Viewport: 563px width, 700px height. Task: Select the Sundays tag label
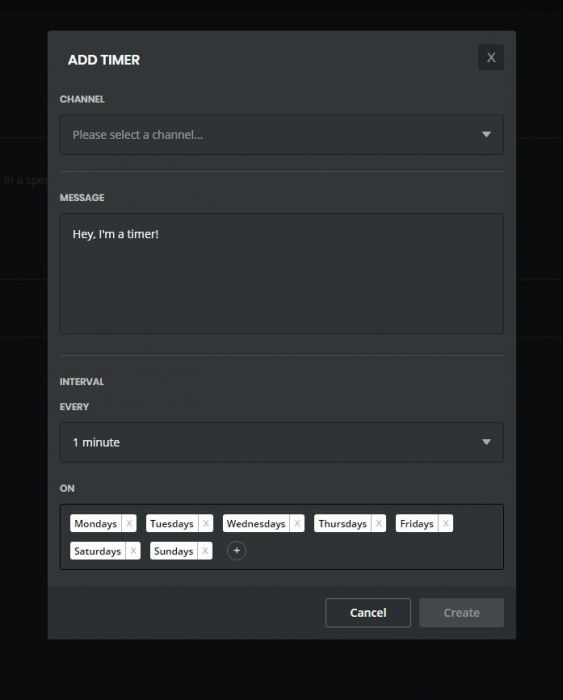(173, 551)
